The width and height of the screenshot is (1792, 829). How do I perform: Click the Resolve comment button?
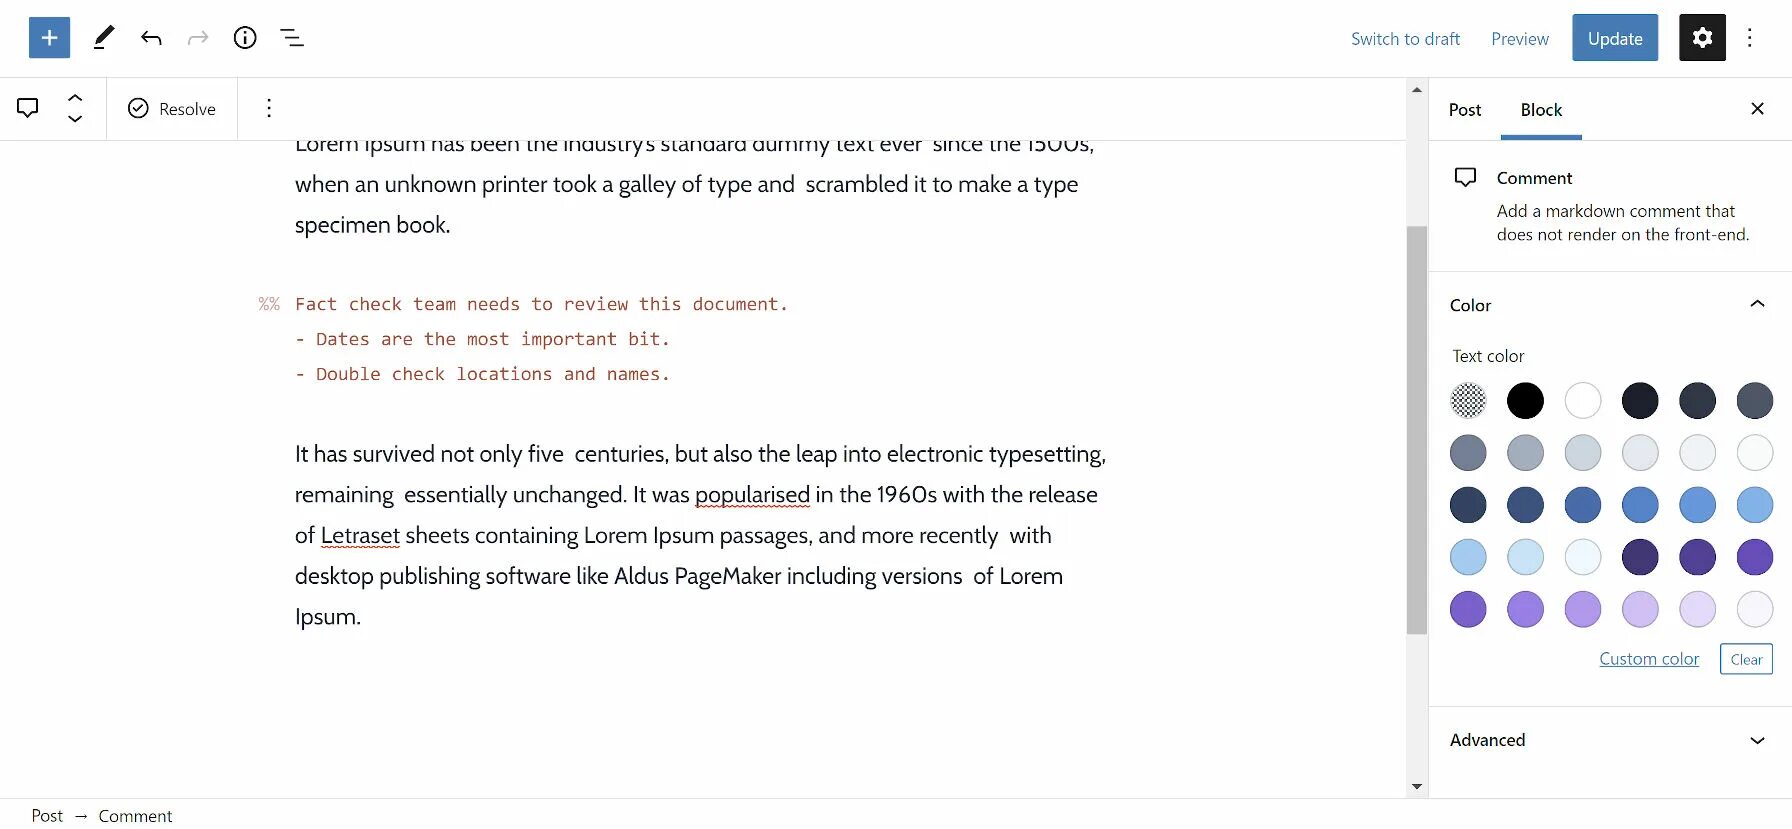click(172, 108)
